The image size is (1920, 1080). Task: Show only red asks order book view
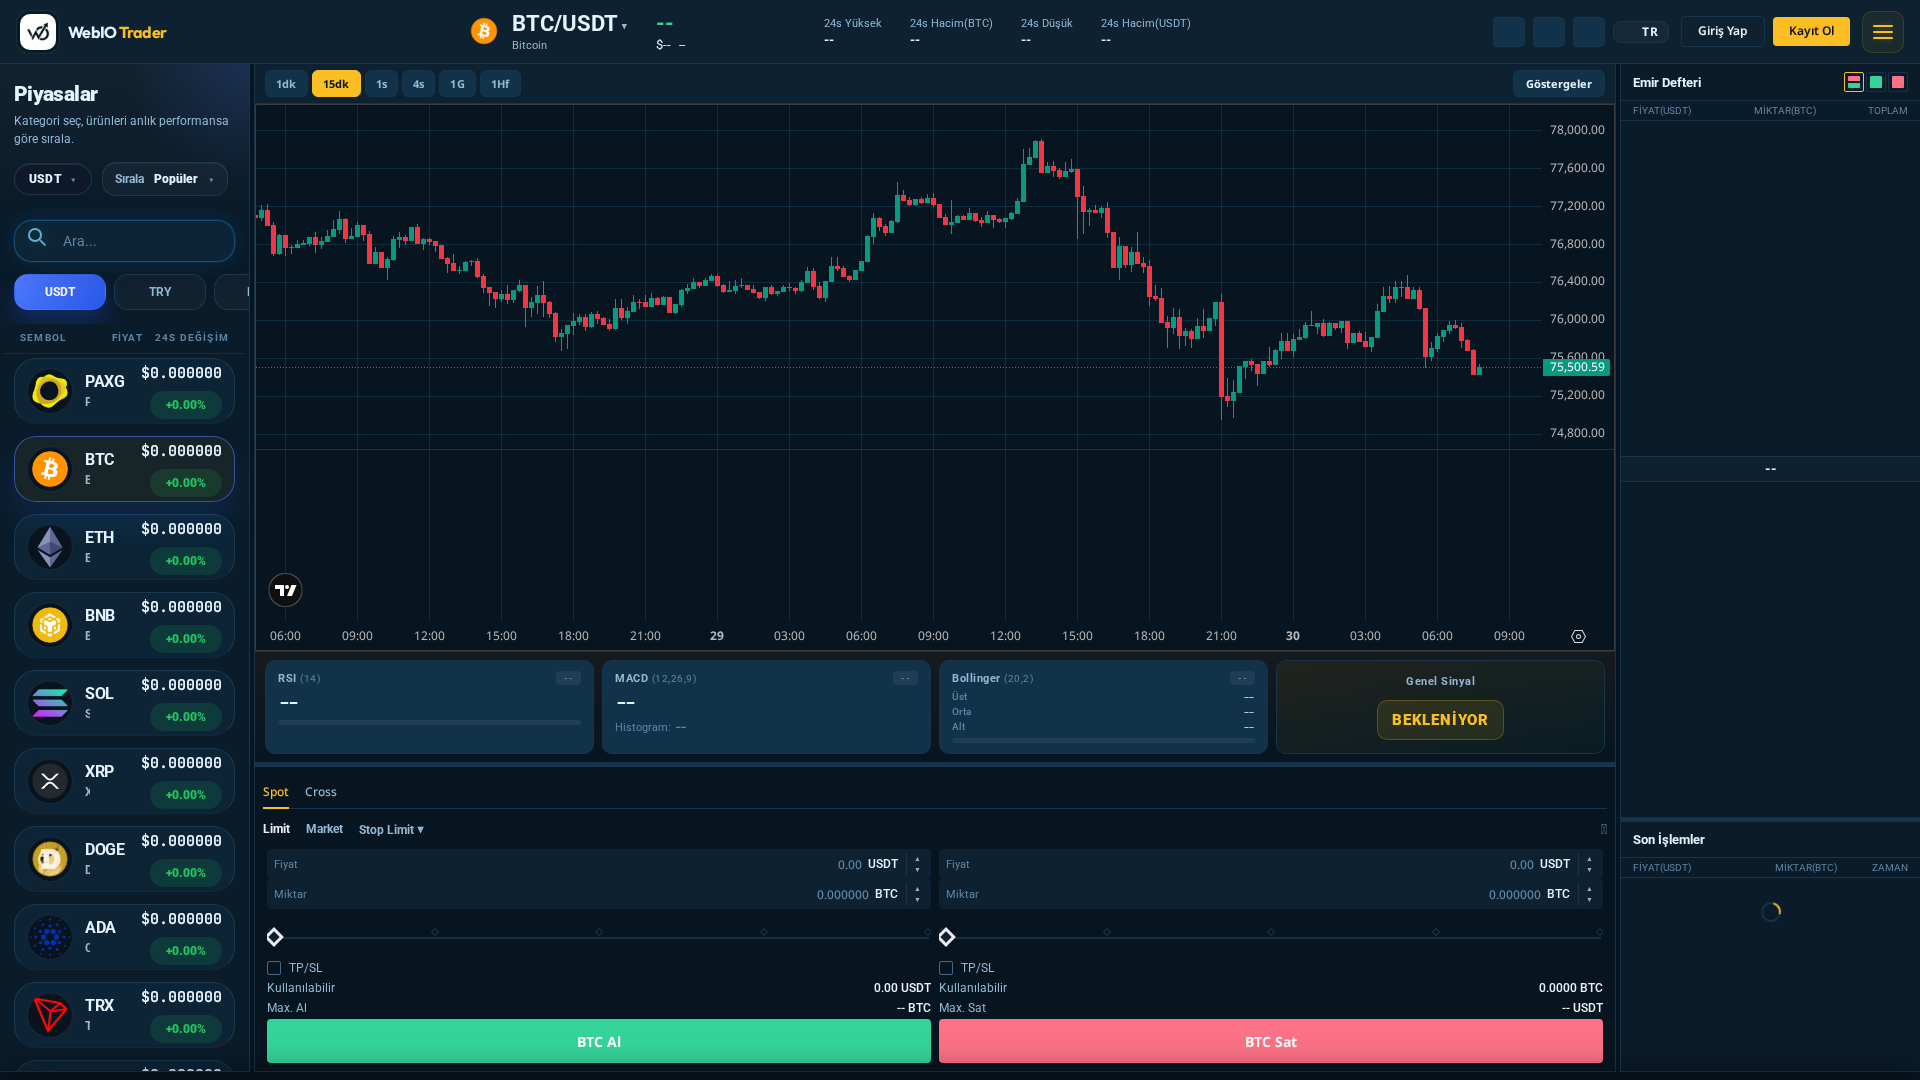pyautogui.click(x=1898, y=82)
